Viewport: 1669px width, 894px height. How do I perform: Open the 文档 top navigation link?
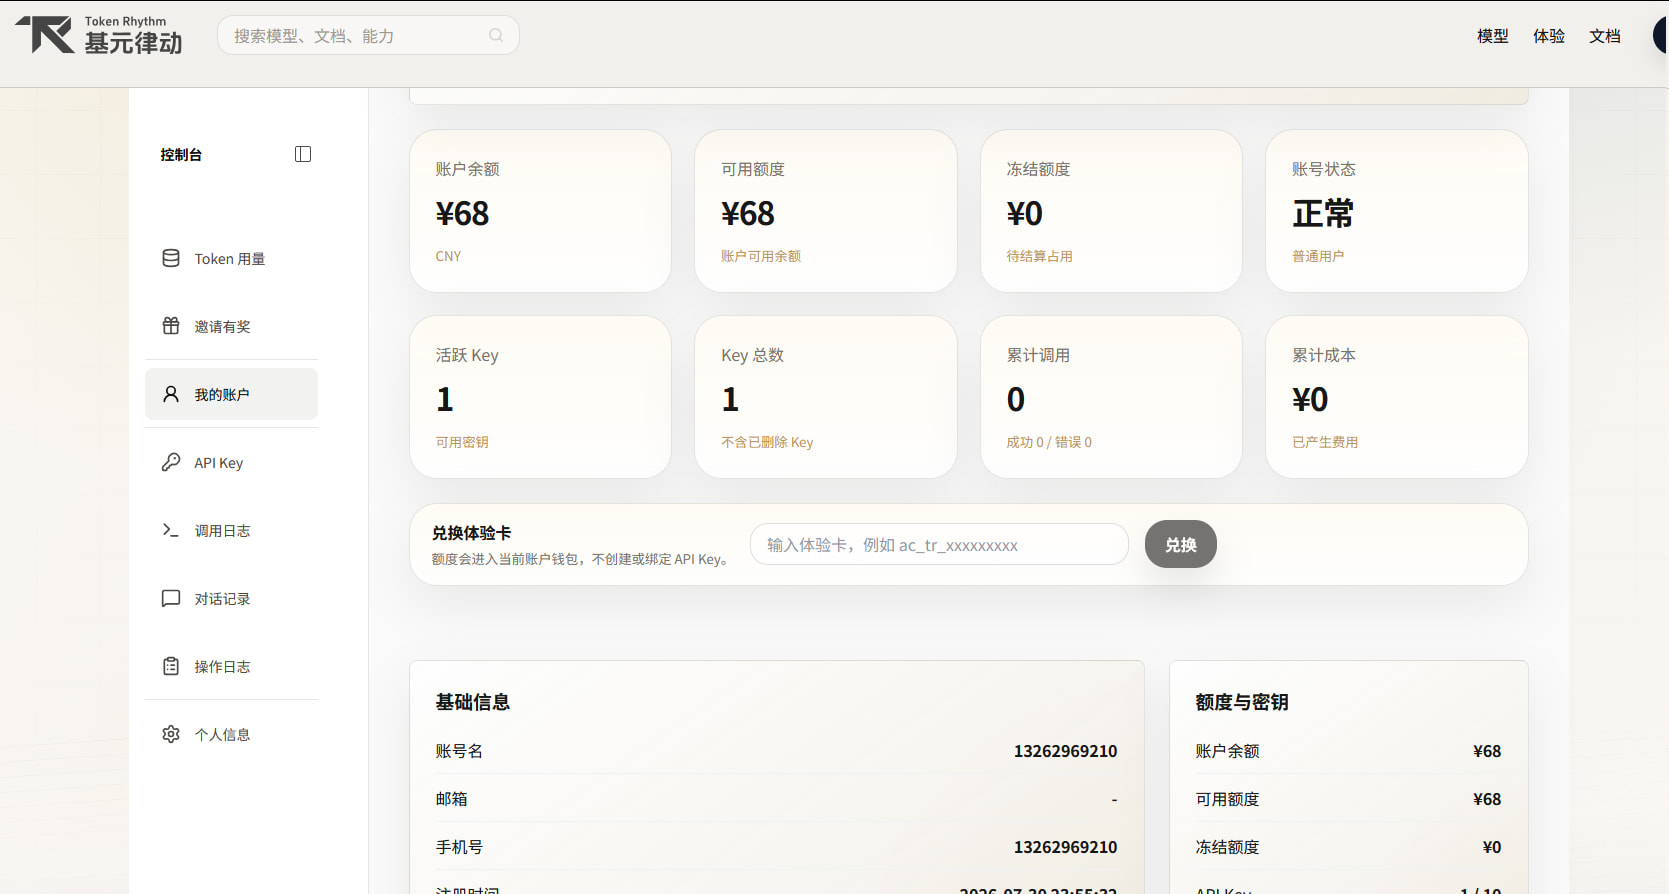[x=1605, y=36]
